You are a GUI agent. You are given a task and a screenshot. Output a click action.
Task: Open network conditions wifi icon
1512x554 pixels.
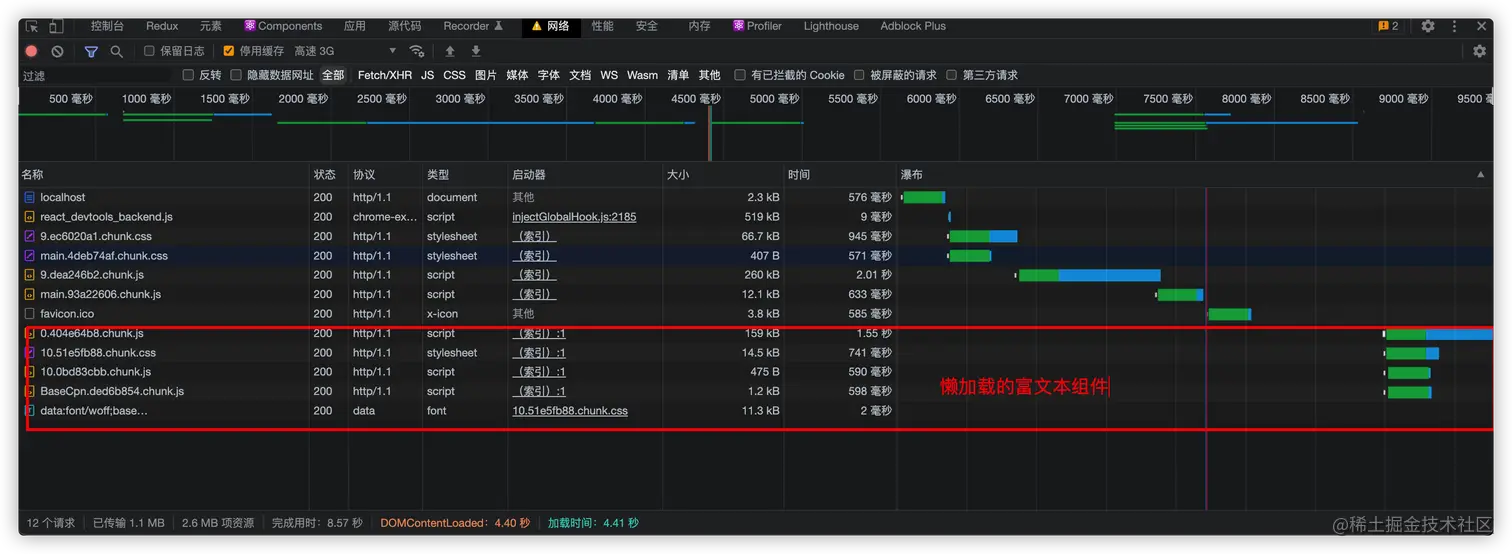(x=417, y=51)
